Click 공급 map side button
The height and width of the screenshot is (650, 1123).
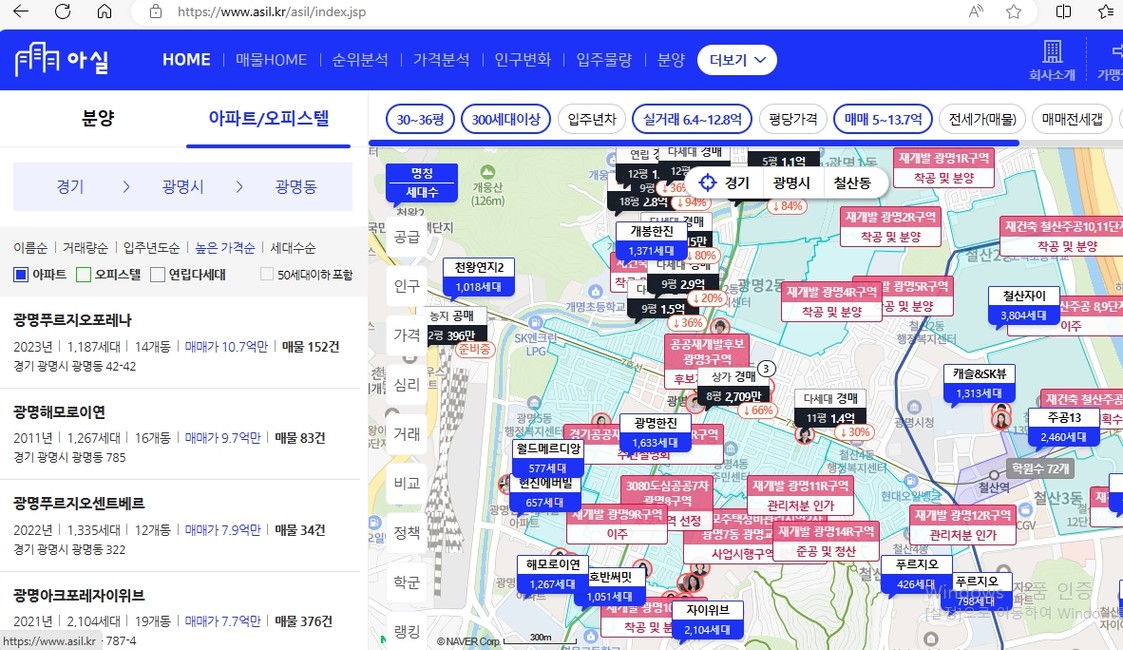point(407,237)
